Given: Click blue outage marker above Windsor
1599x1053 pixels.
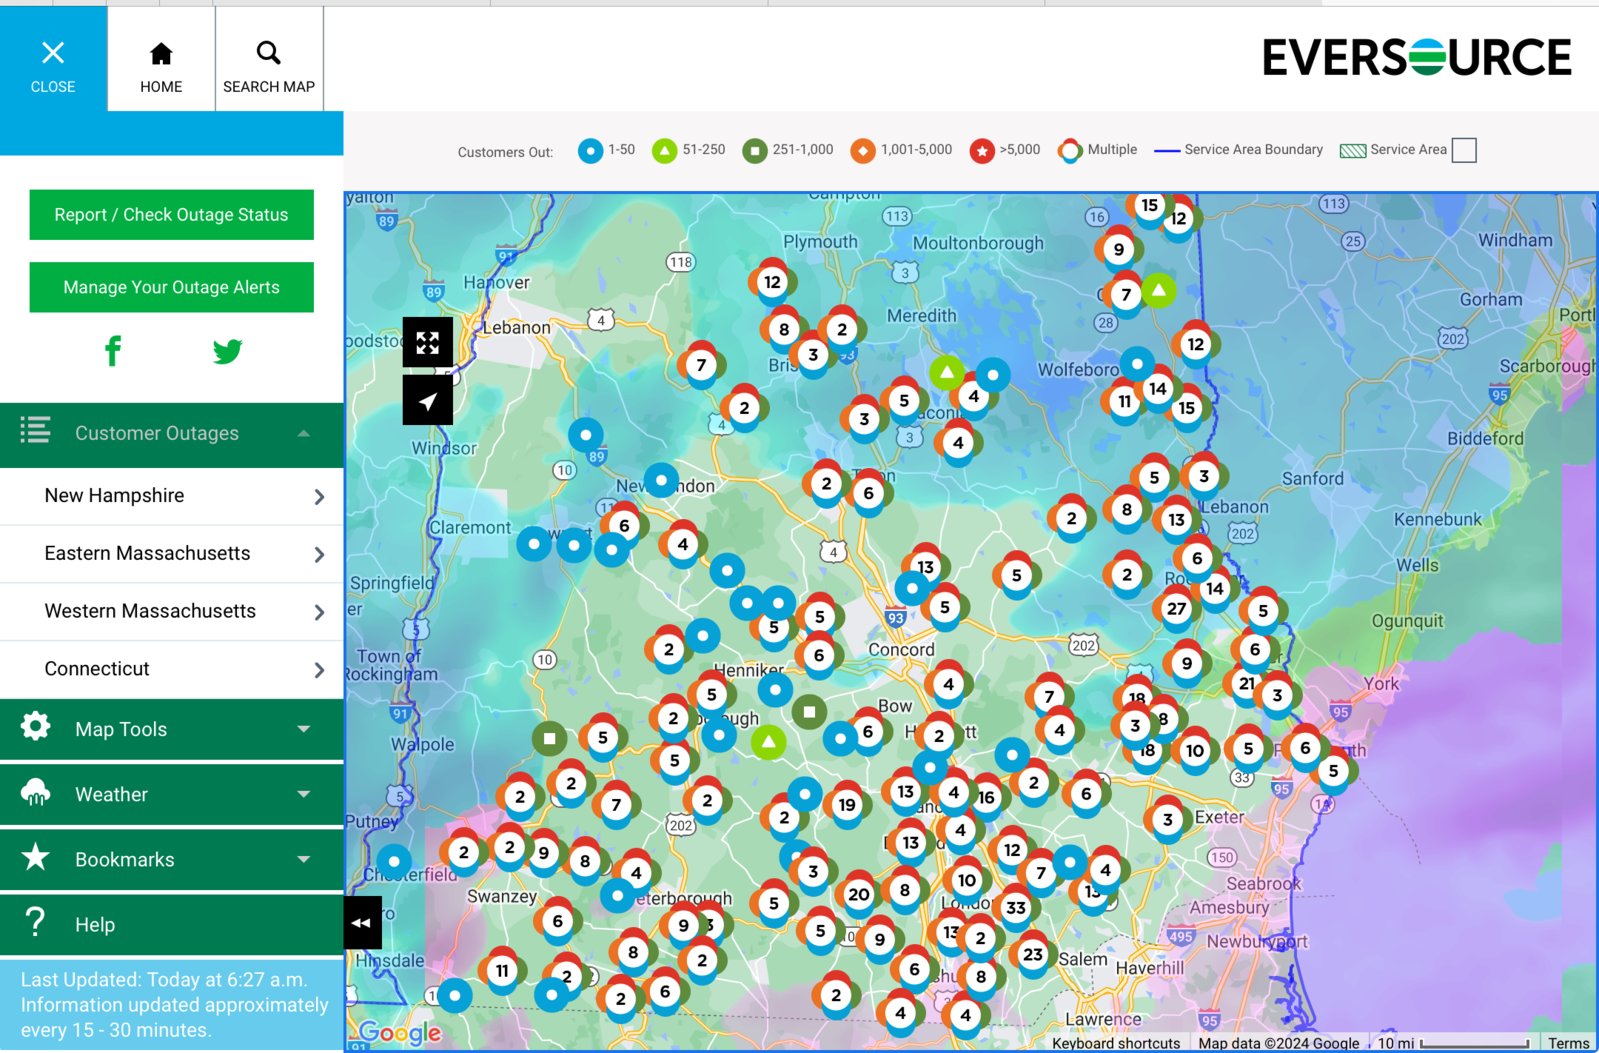Looking at the screenshot, I should (x=586, y=435).
